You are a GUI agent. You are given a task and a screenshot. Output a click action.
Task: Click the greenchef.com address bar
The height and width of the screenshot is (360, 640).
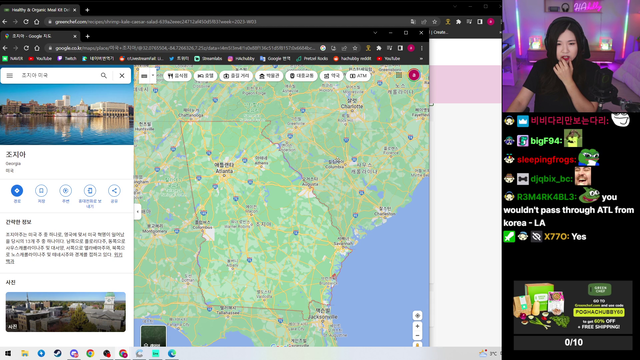(x=229, y=22)
